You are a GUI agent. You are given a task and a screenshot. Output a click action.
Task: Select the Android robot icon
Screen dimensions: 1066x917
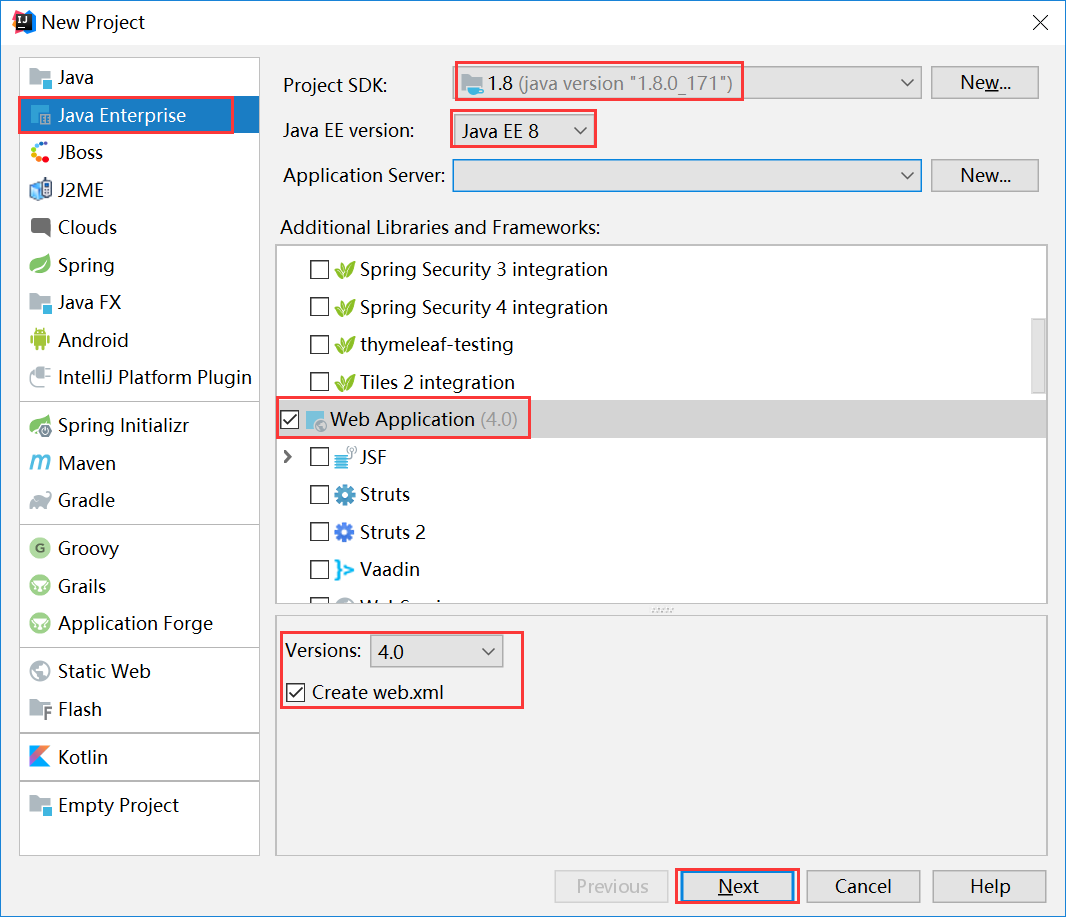coord(41,339)
